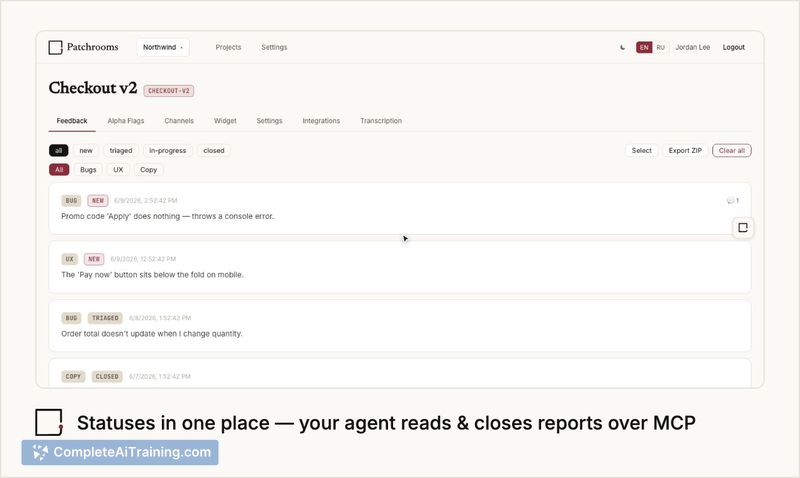800x478 pixels.
Task: Switch to the Channels tab
Action: coord(179,121)
